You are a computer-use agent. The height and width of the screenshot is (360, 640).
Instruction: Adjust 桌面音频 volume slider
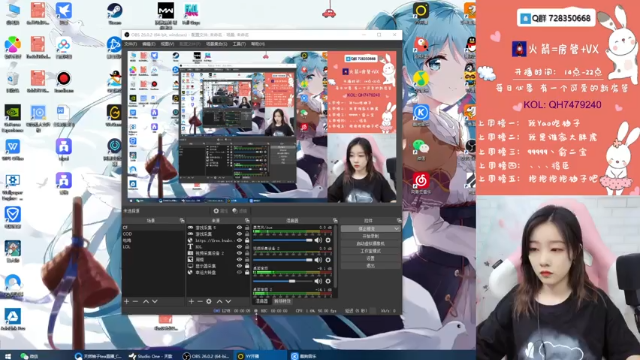(282, 281)
